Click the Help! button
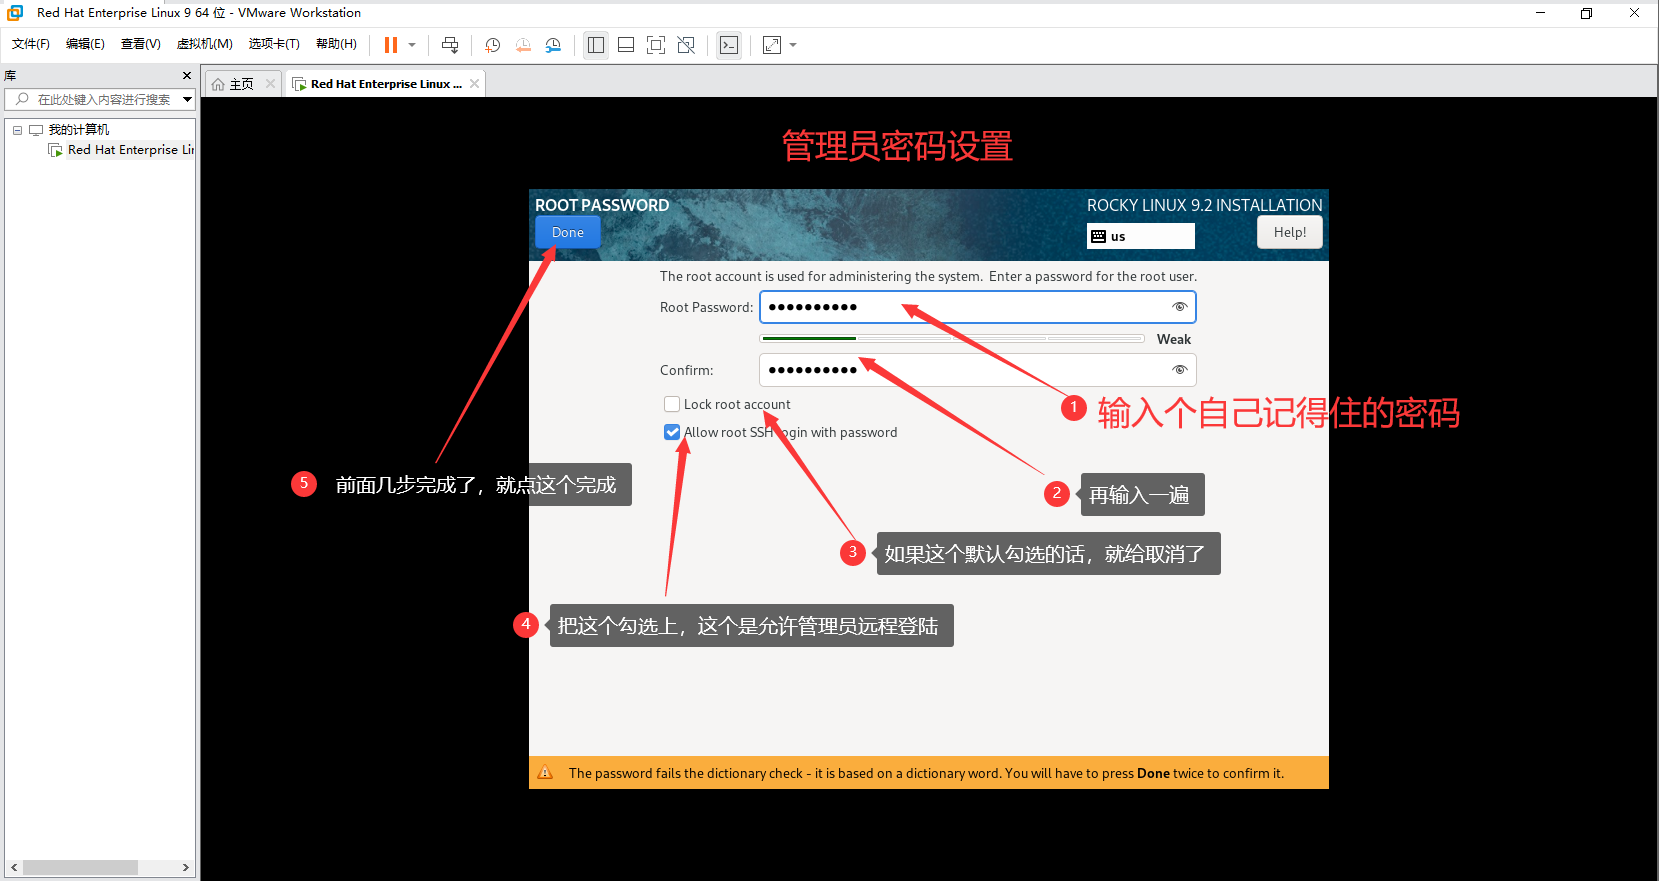 (1290, 232)
